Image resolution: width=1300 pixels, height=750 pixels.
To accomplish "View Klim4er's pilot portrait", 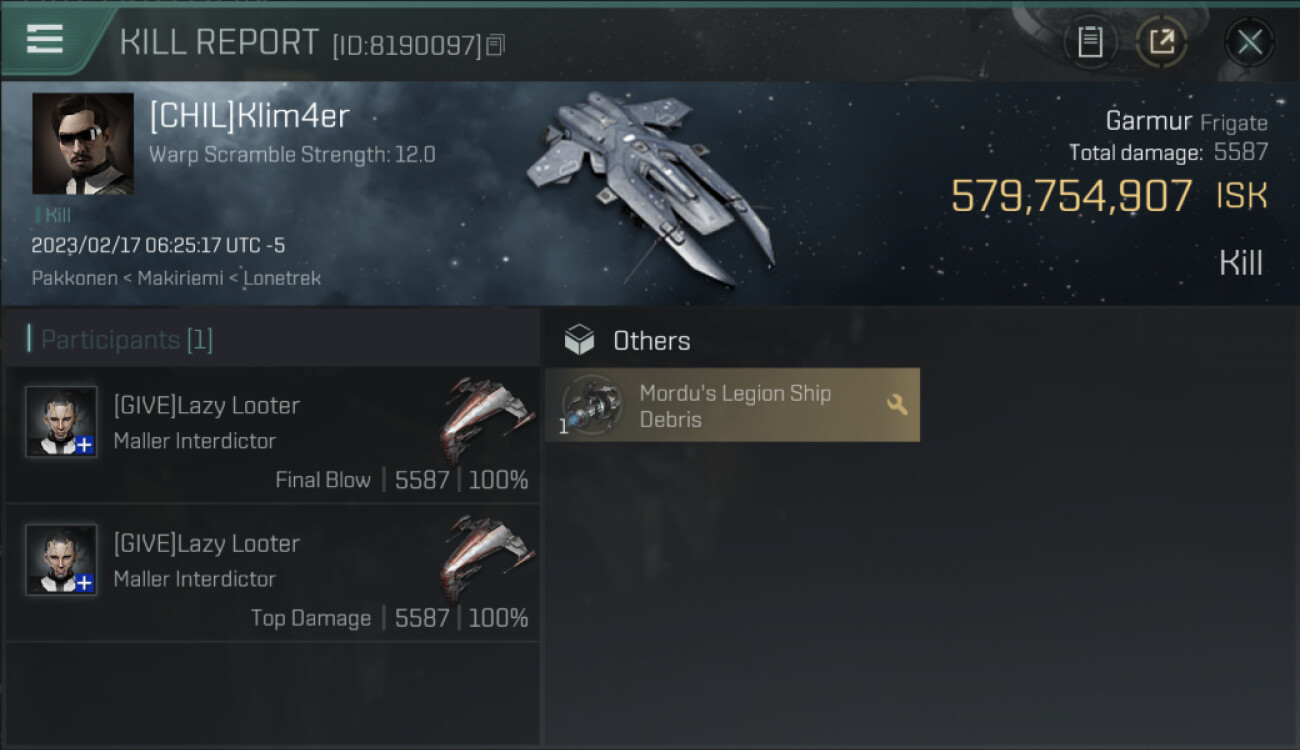I will pyautogui.click(x=83, y=143).
